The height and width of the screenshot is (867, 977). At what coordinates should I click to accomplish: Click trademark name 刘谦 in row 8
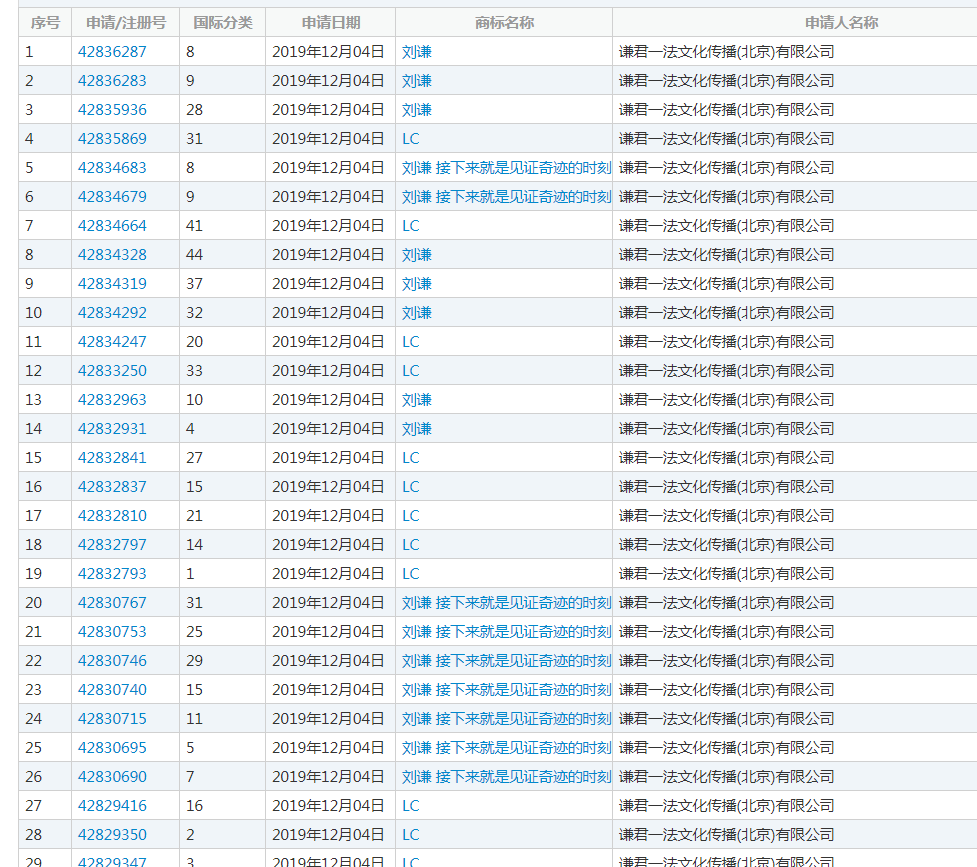tap(417, 255)
